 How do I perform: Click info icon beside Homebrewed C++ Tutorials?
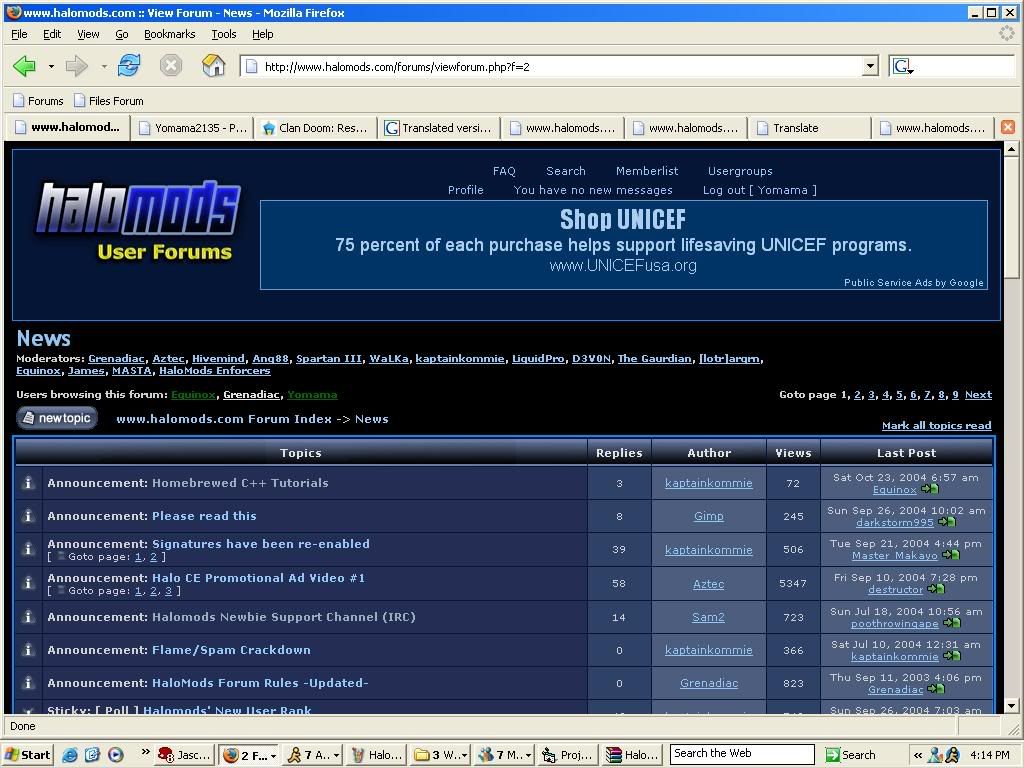point(28,483)
